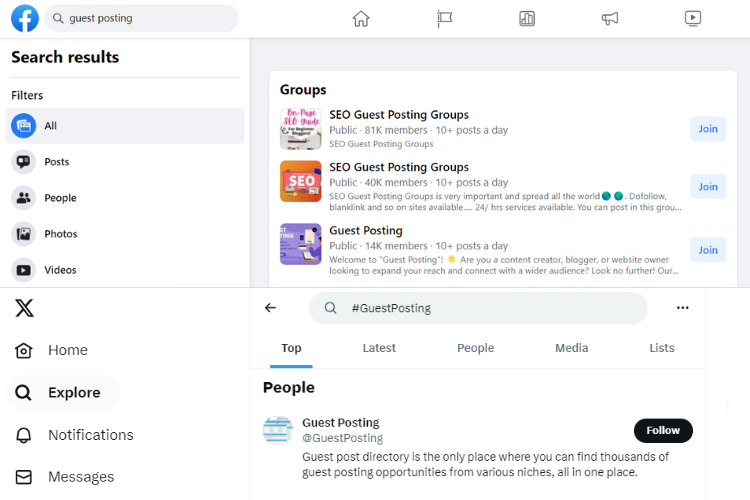Click the Notifications bell icon

(x=23, y=435)
